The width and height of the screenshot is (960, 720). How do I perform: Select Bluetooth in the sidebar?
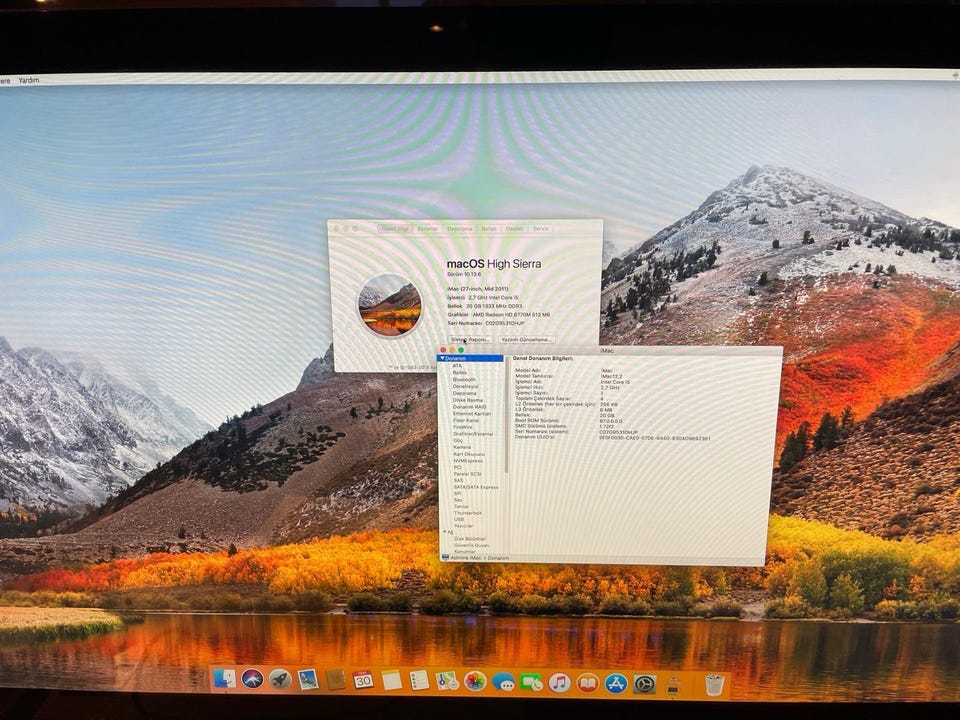point(464,380)
